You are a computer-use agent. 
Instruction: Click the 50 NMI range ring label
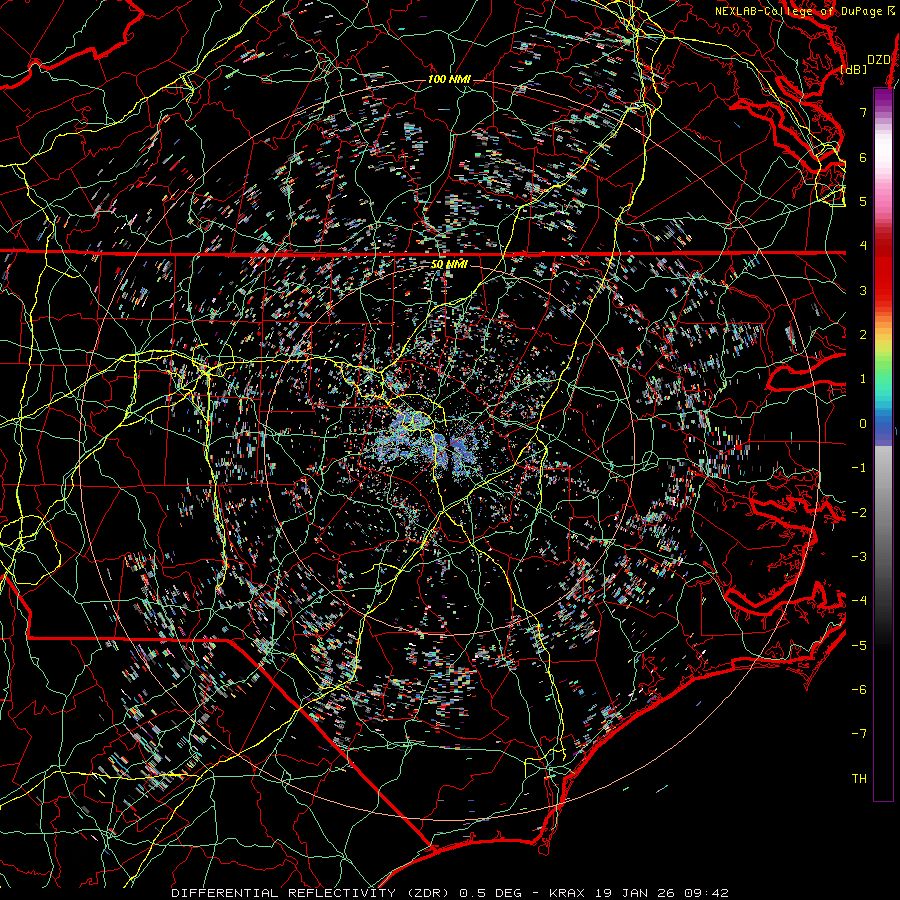(449, 265)
